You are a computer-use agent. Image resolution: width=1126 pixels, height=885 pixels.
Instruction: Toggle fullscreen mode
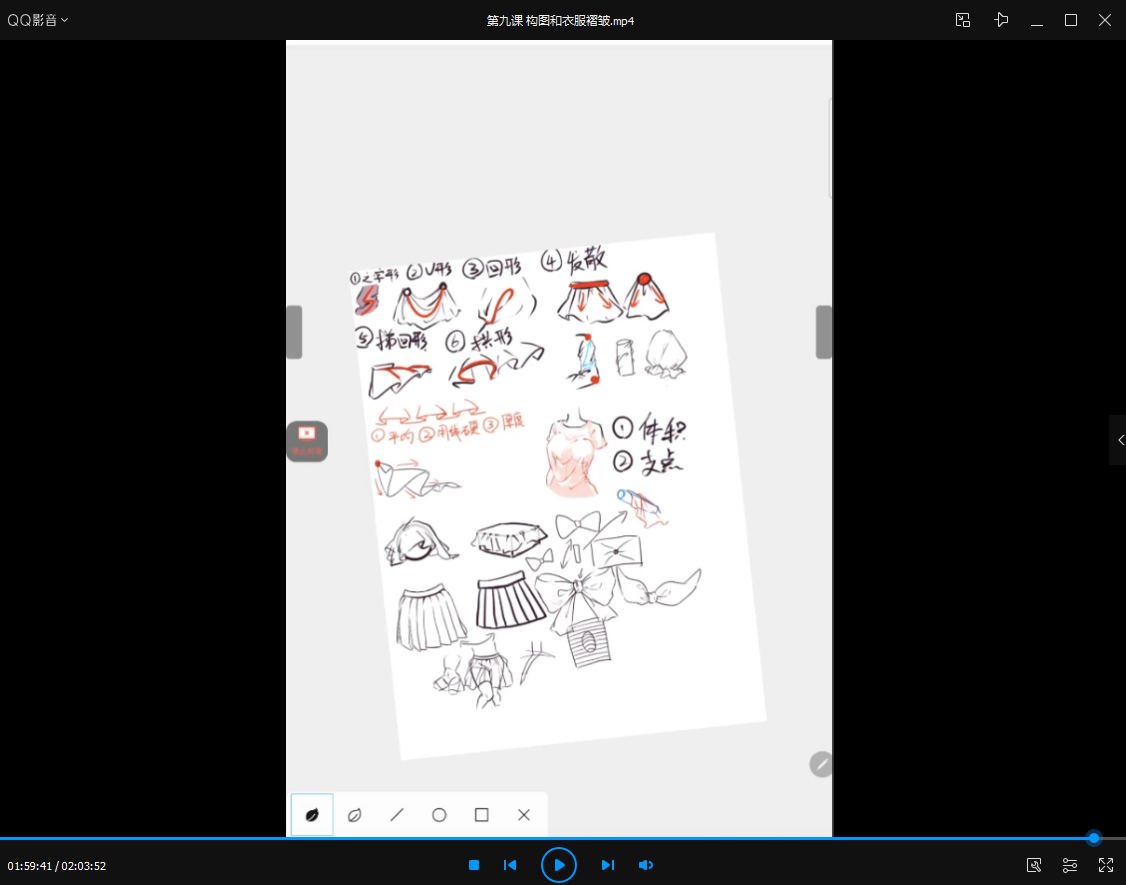[1106, 865]
